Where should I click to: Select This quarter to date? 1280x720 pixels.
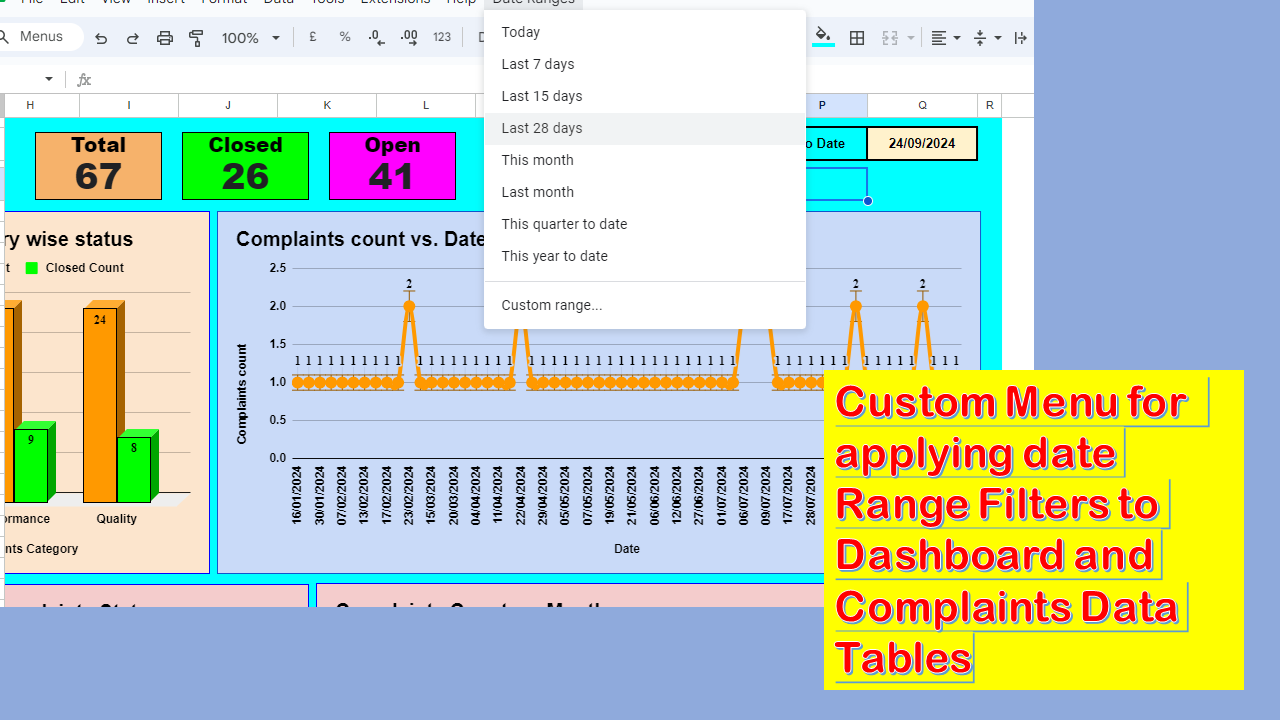(x=645, y=224)
